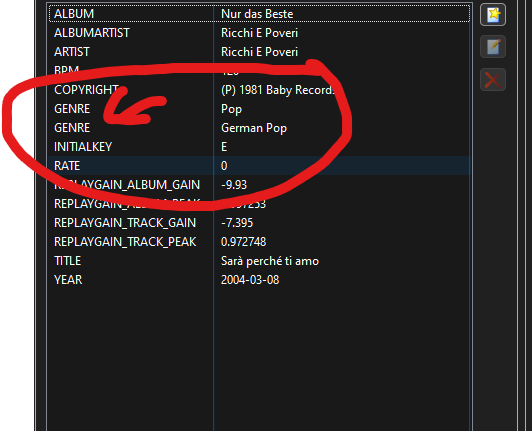Select the GENRE row with German Pop
This screenshot has height=431, width=532.
point(260,128)
